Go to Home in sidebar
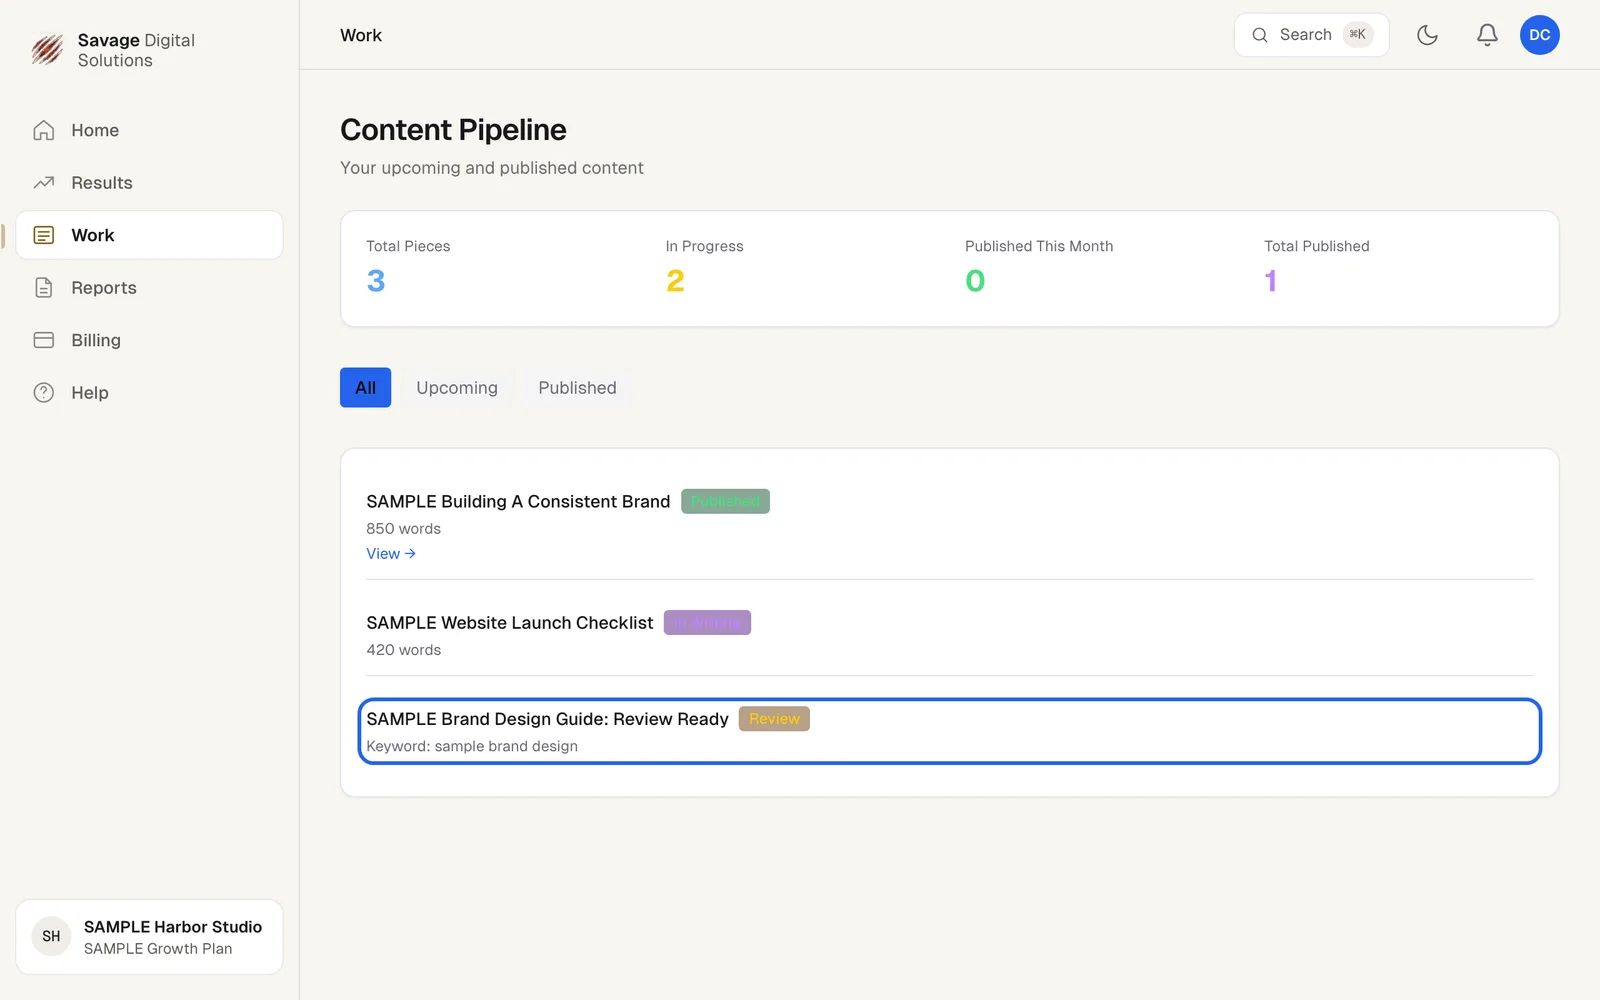 tap(95, 130)
